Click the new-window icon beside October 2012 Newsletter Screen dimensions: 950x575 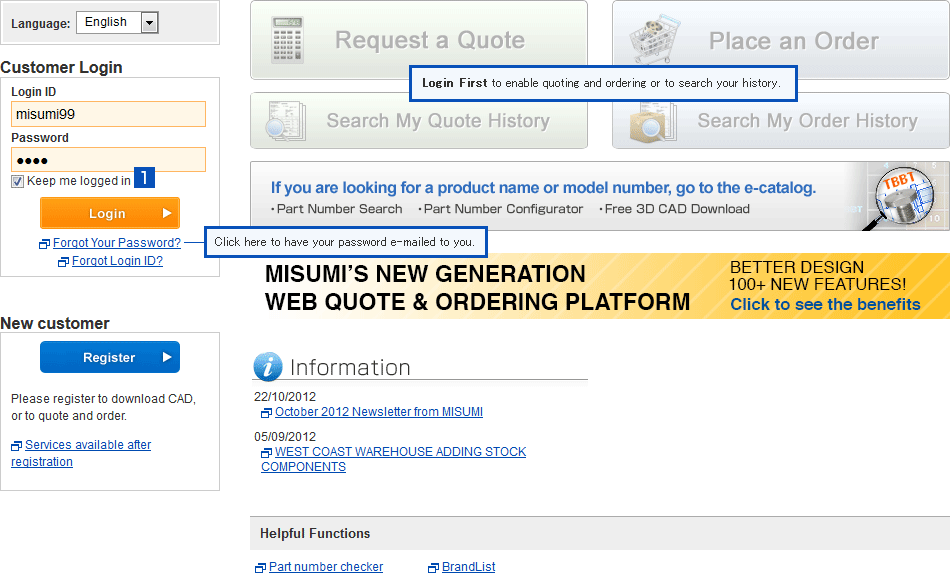pyautogui.click(x=267, y=413)
